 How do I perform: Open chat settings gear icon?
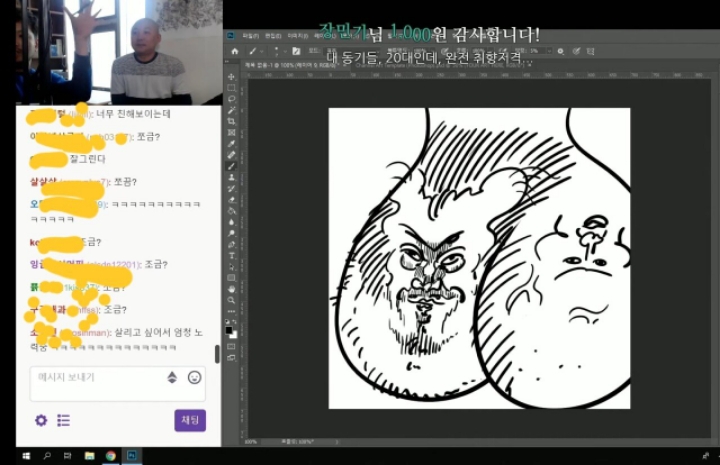41,420
